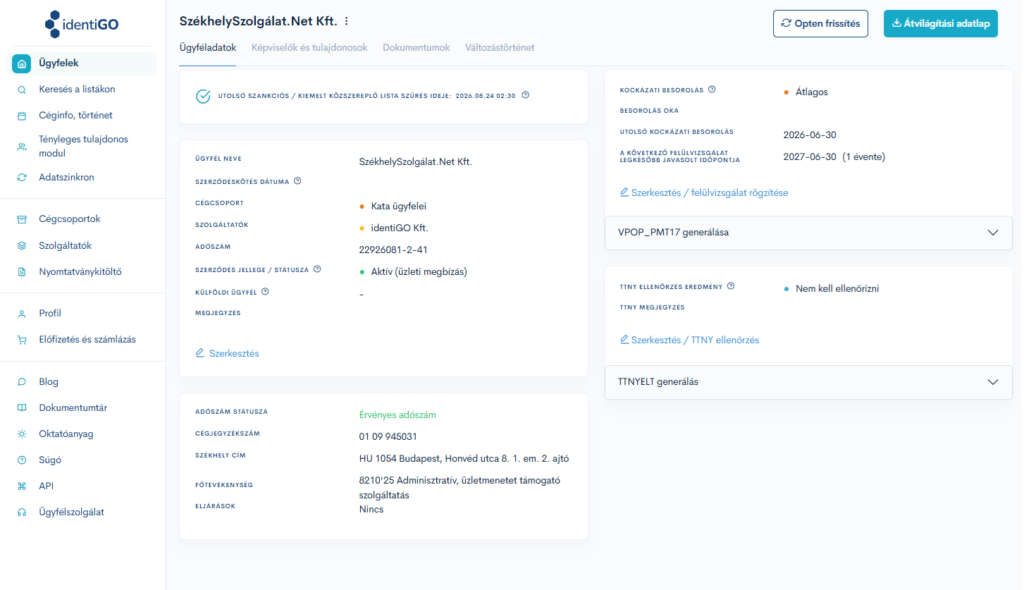Click the Dokumentumtár book icon
Screen dimensions: 1024x590
[x=22, y=408]
